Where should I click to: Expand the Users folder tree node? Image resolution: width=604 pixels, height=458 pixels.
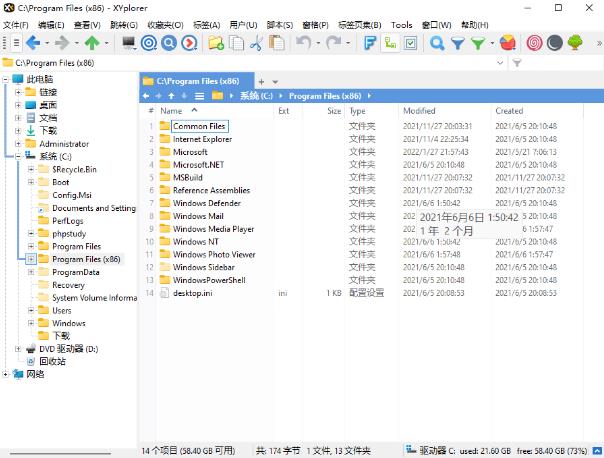click(31, 310)
